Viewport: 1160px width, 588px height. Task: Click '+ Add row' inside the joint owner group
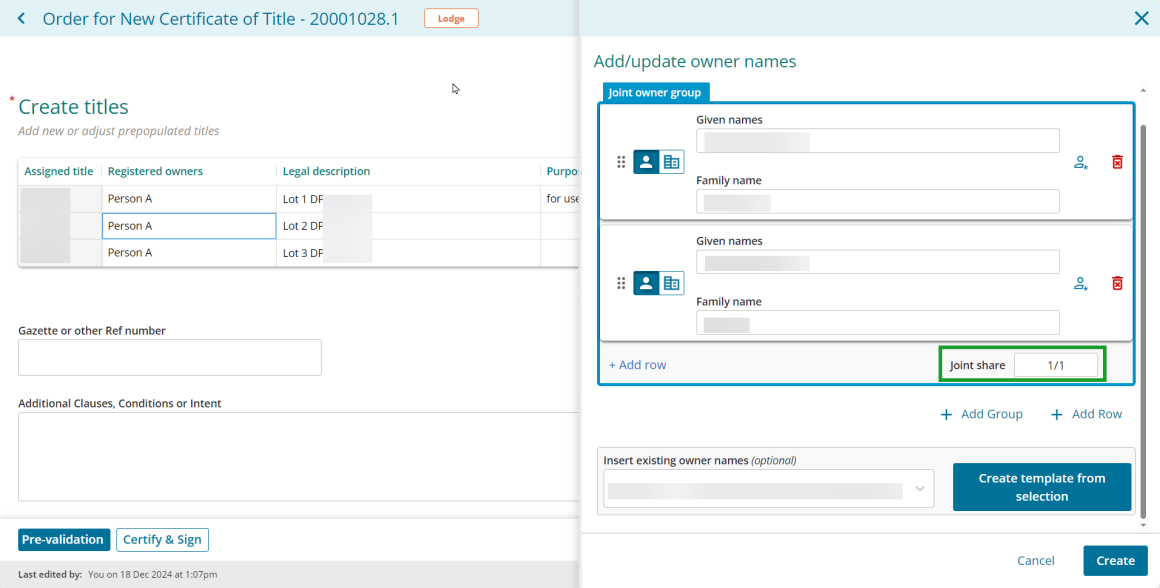[x=638, y=365]
